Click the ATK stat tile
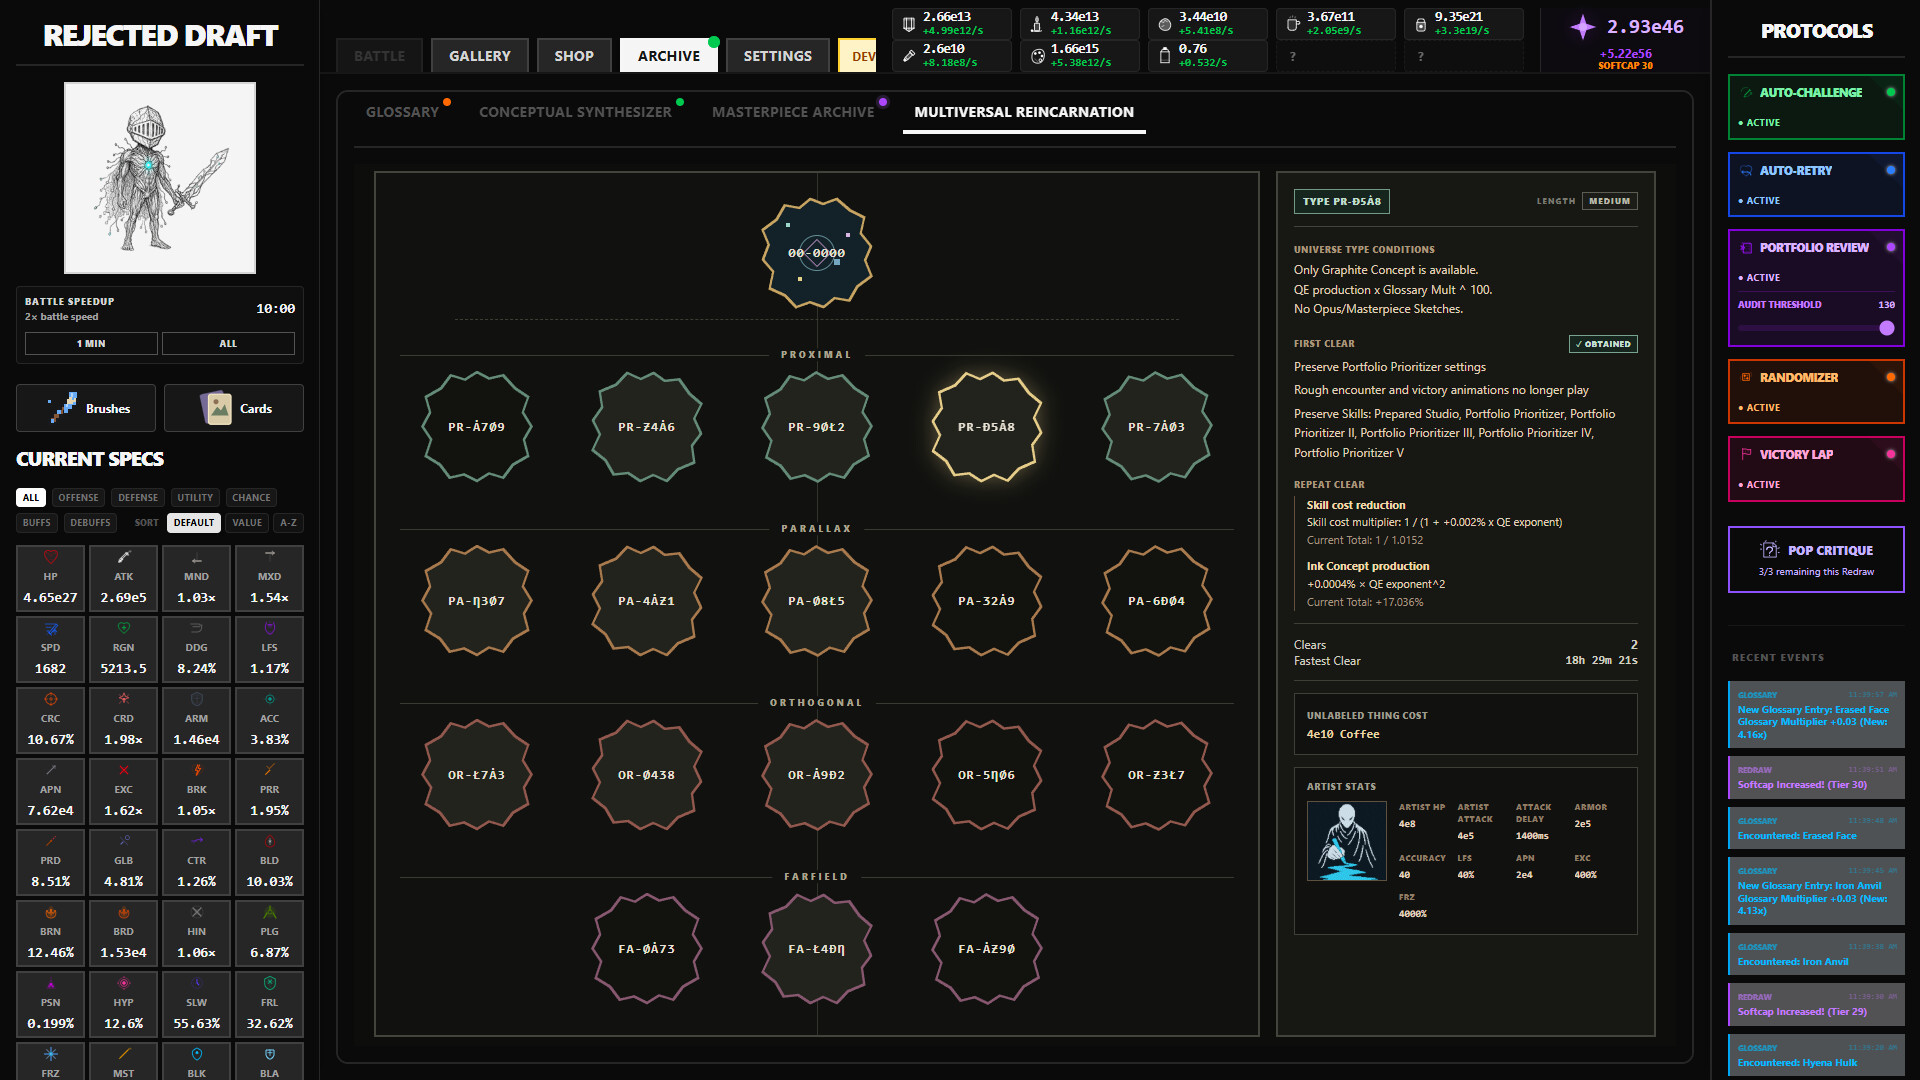Image resolution: width=1920 pixels, height=1080 pixels. tap(123, 578)
